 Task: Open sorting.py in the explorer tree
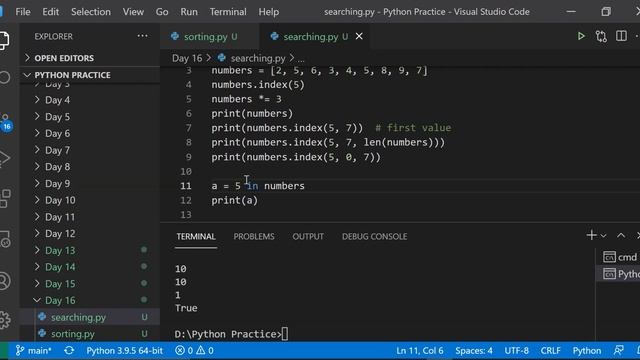tap(90, 334)
